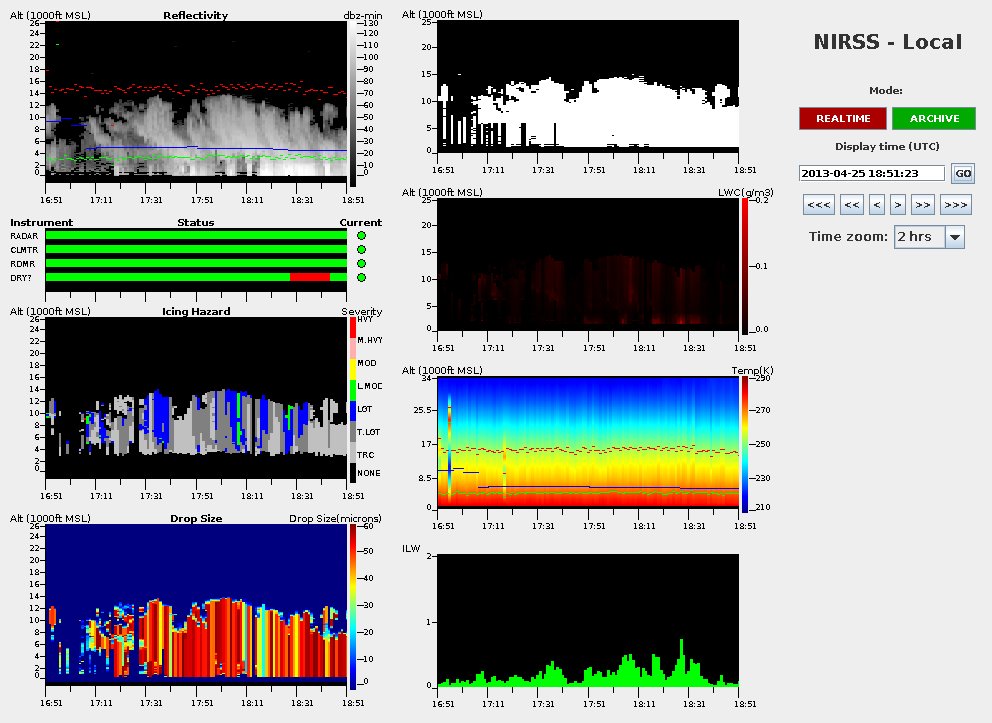Viewport: 992px width, 723px height.
Task: Step forward with single right arrow
Action: click(x=898, y=205)
